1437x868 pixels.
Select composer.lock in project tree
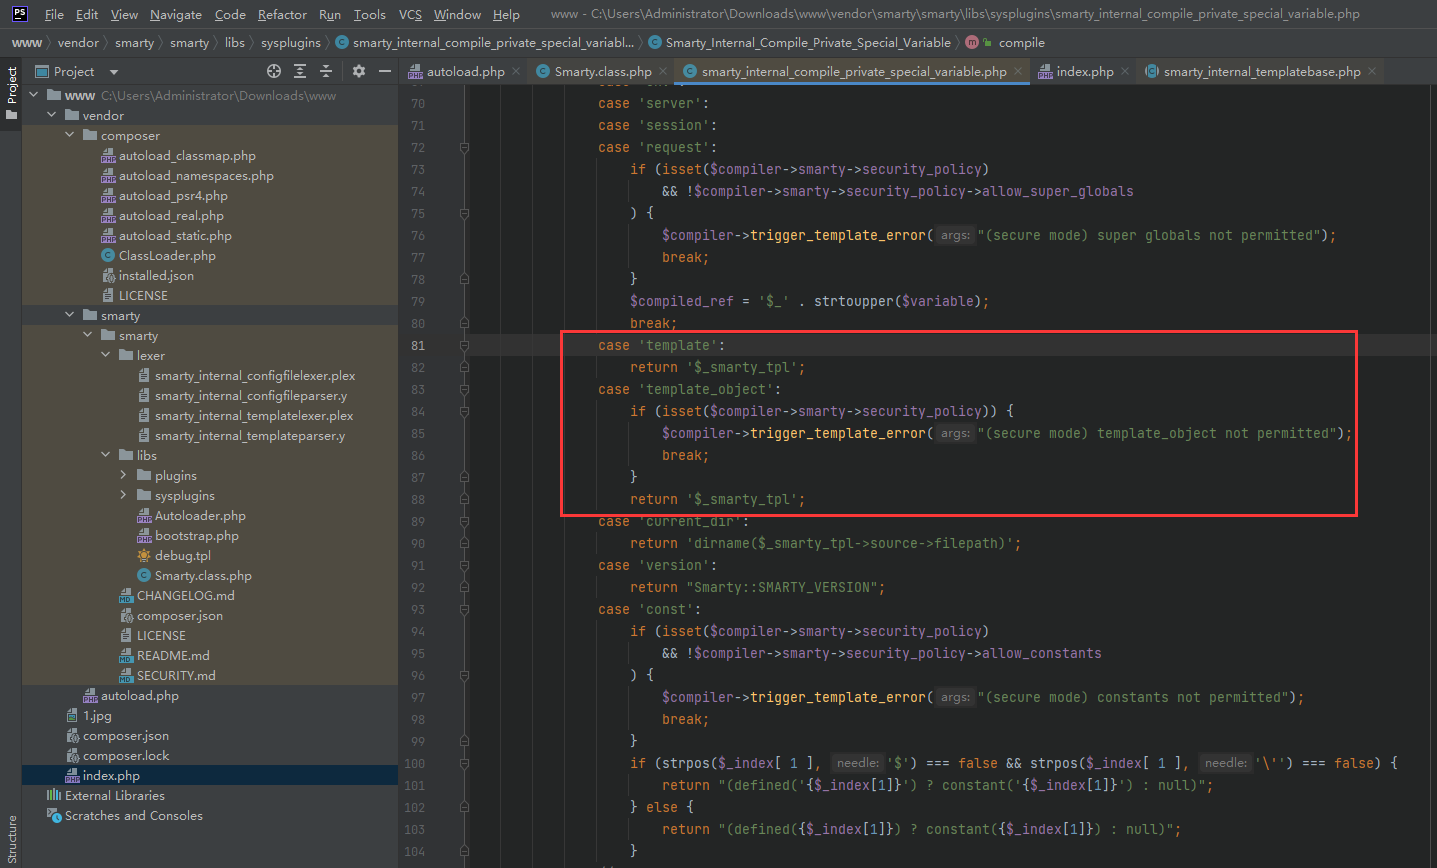click(126, 755)
